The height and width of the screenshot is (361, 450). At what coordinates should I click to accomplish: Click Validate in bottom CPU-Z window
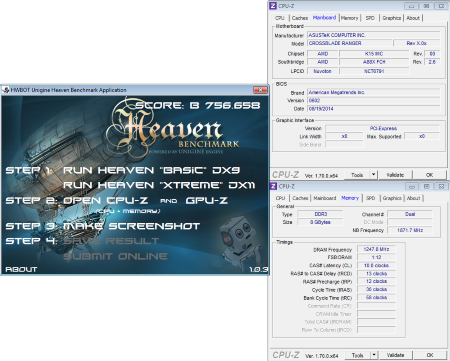click(x=395, y=355)
